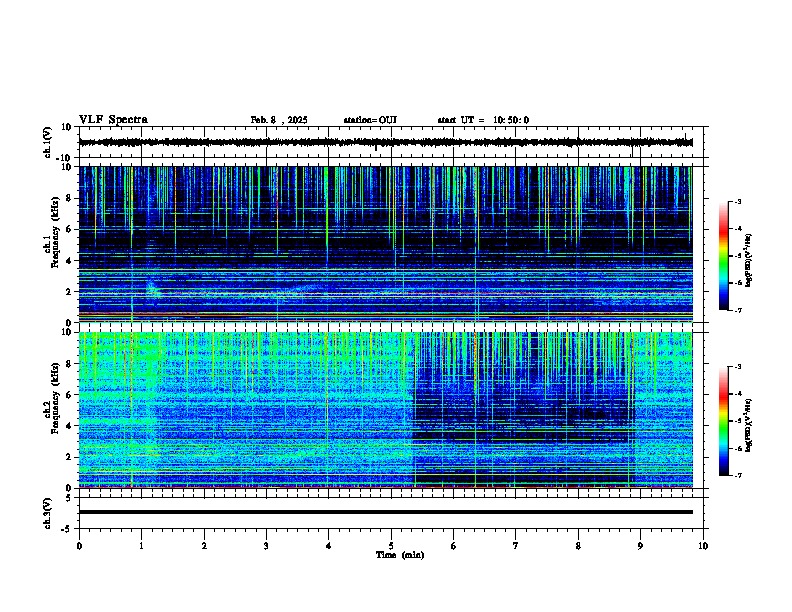This screenshot has width=792, height=612.
Task: Click the ch.1 "Frequency (kHz)" axis label
Action: pyautogui.click(x=55, y=233)
